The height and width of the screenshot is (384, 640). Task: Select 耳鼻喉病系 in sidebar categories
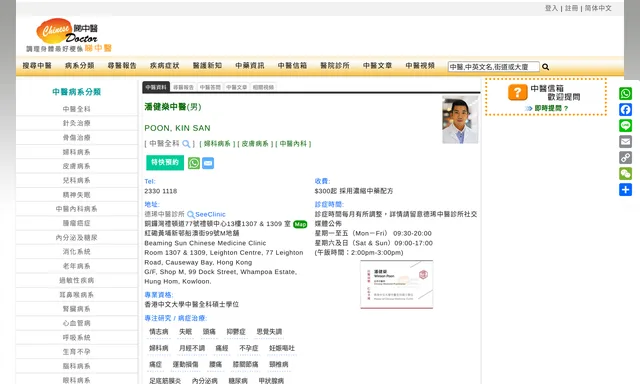point(77,295)
